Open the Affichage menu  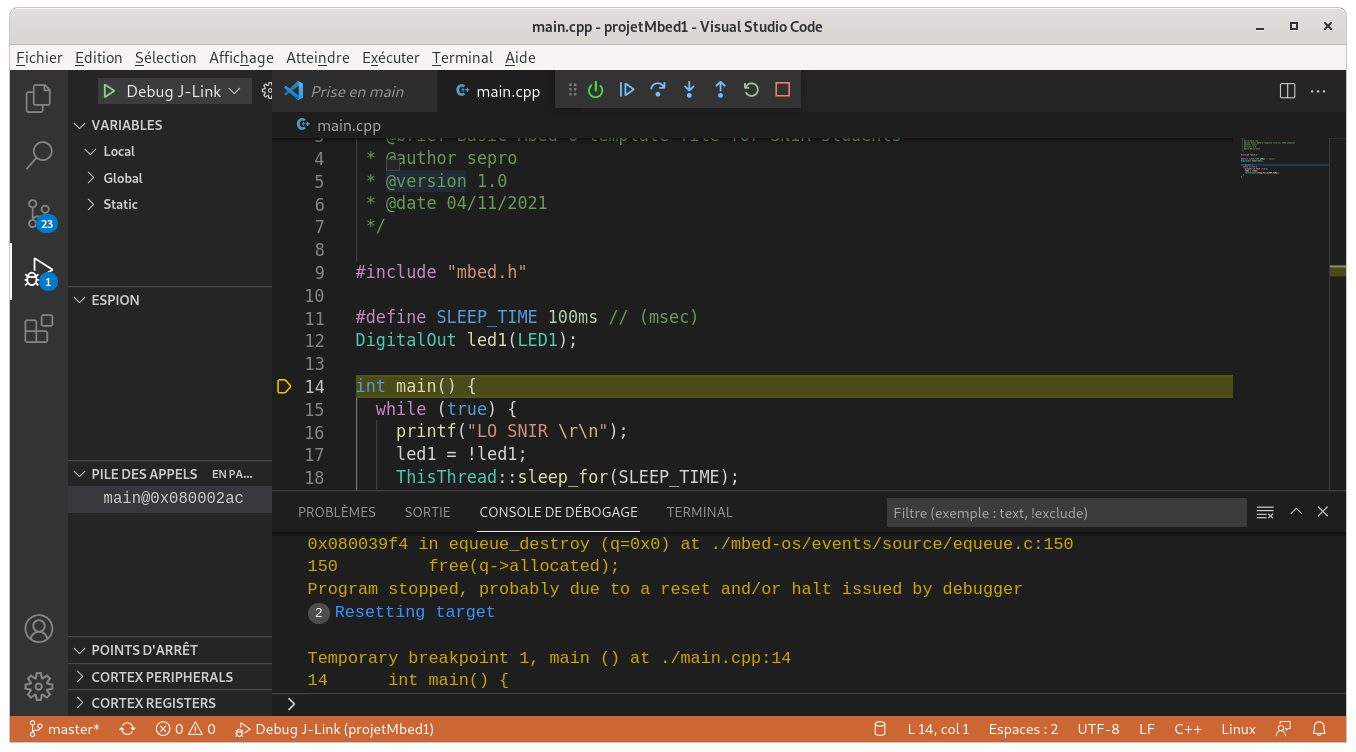(241, 58)
